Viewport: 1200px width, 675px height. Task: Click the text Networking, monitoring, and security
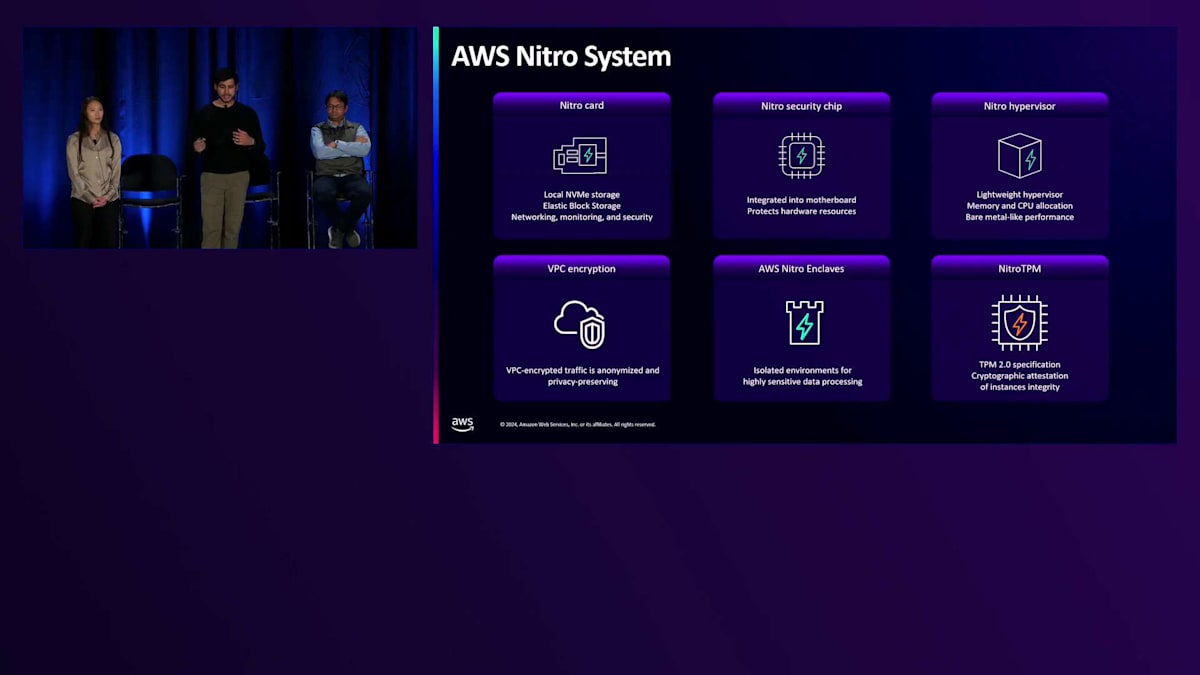pyautogui.click(x=582, y=217)
